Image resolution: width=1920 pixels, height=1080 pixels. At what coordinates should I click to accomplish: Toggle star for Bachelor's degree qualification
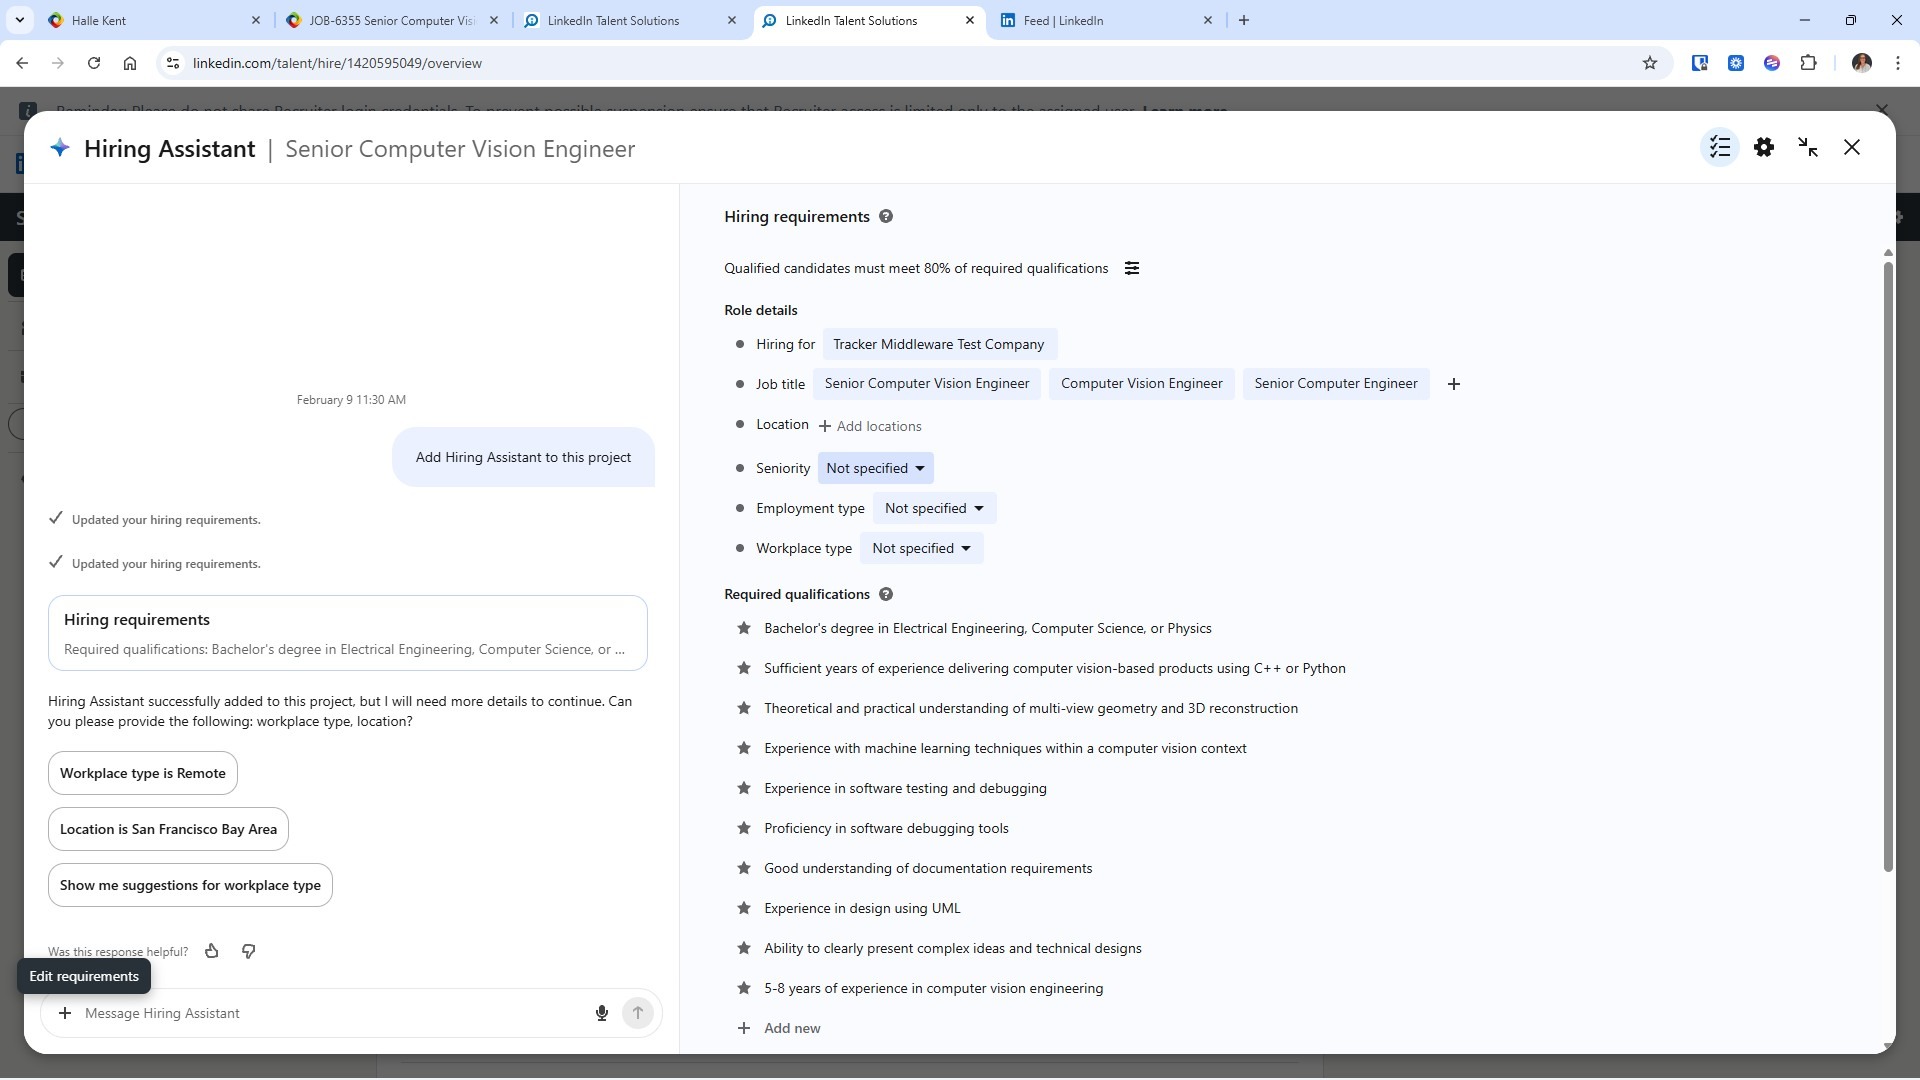[x=744, y=628]
